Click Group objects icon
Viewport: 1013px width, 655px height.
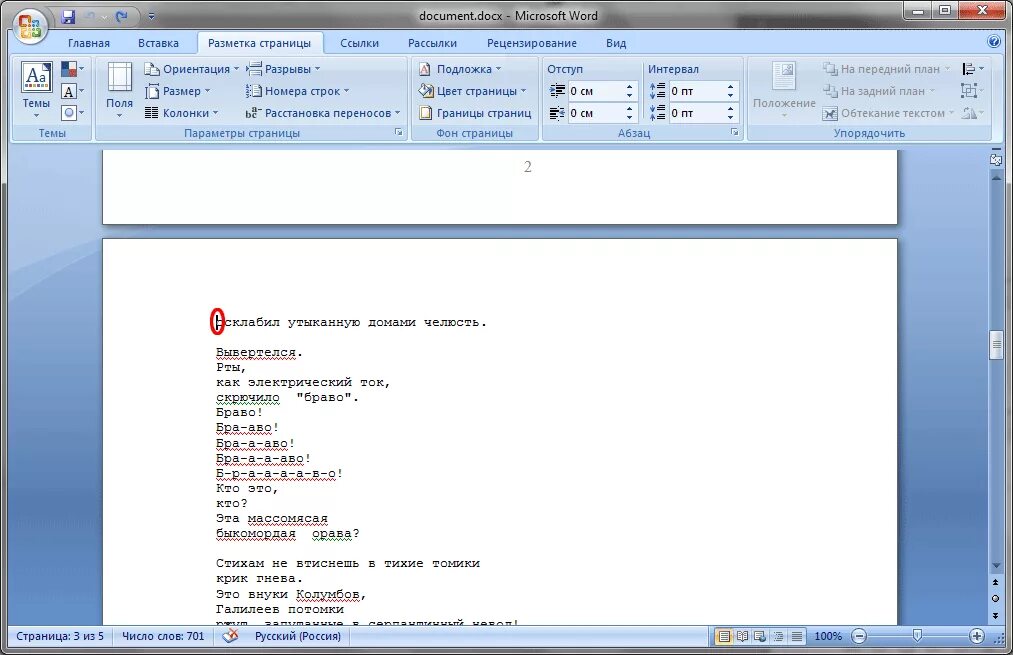(972, 90)
